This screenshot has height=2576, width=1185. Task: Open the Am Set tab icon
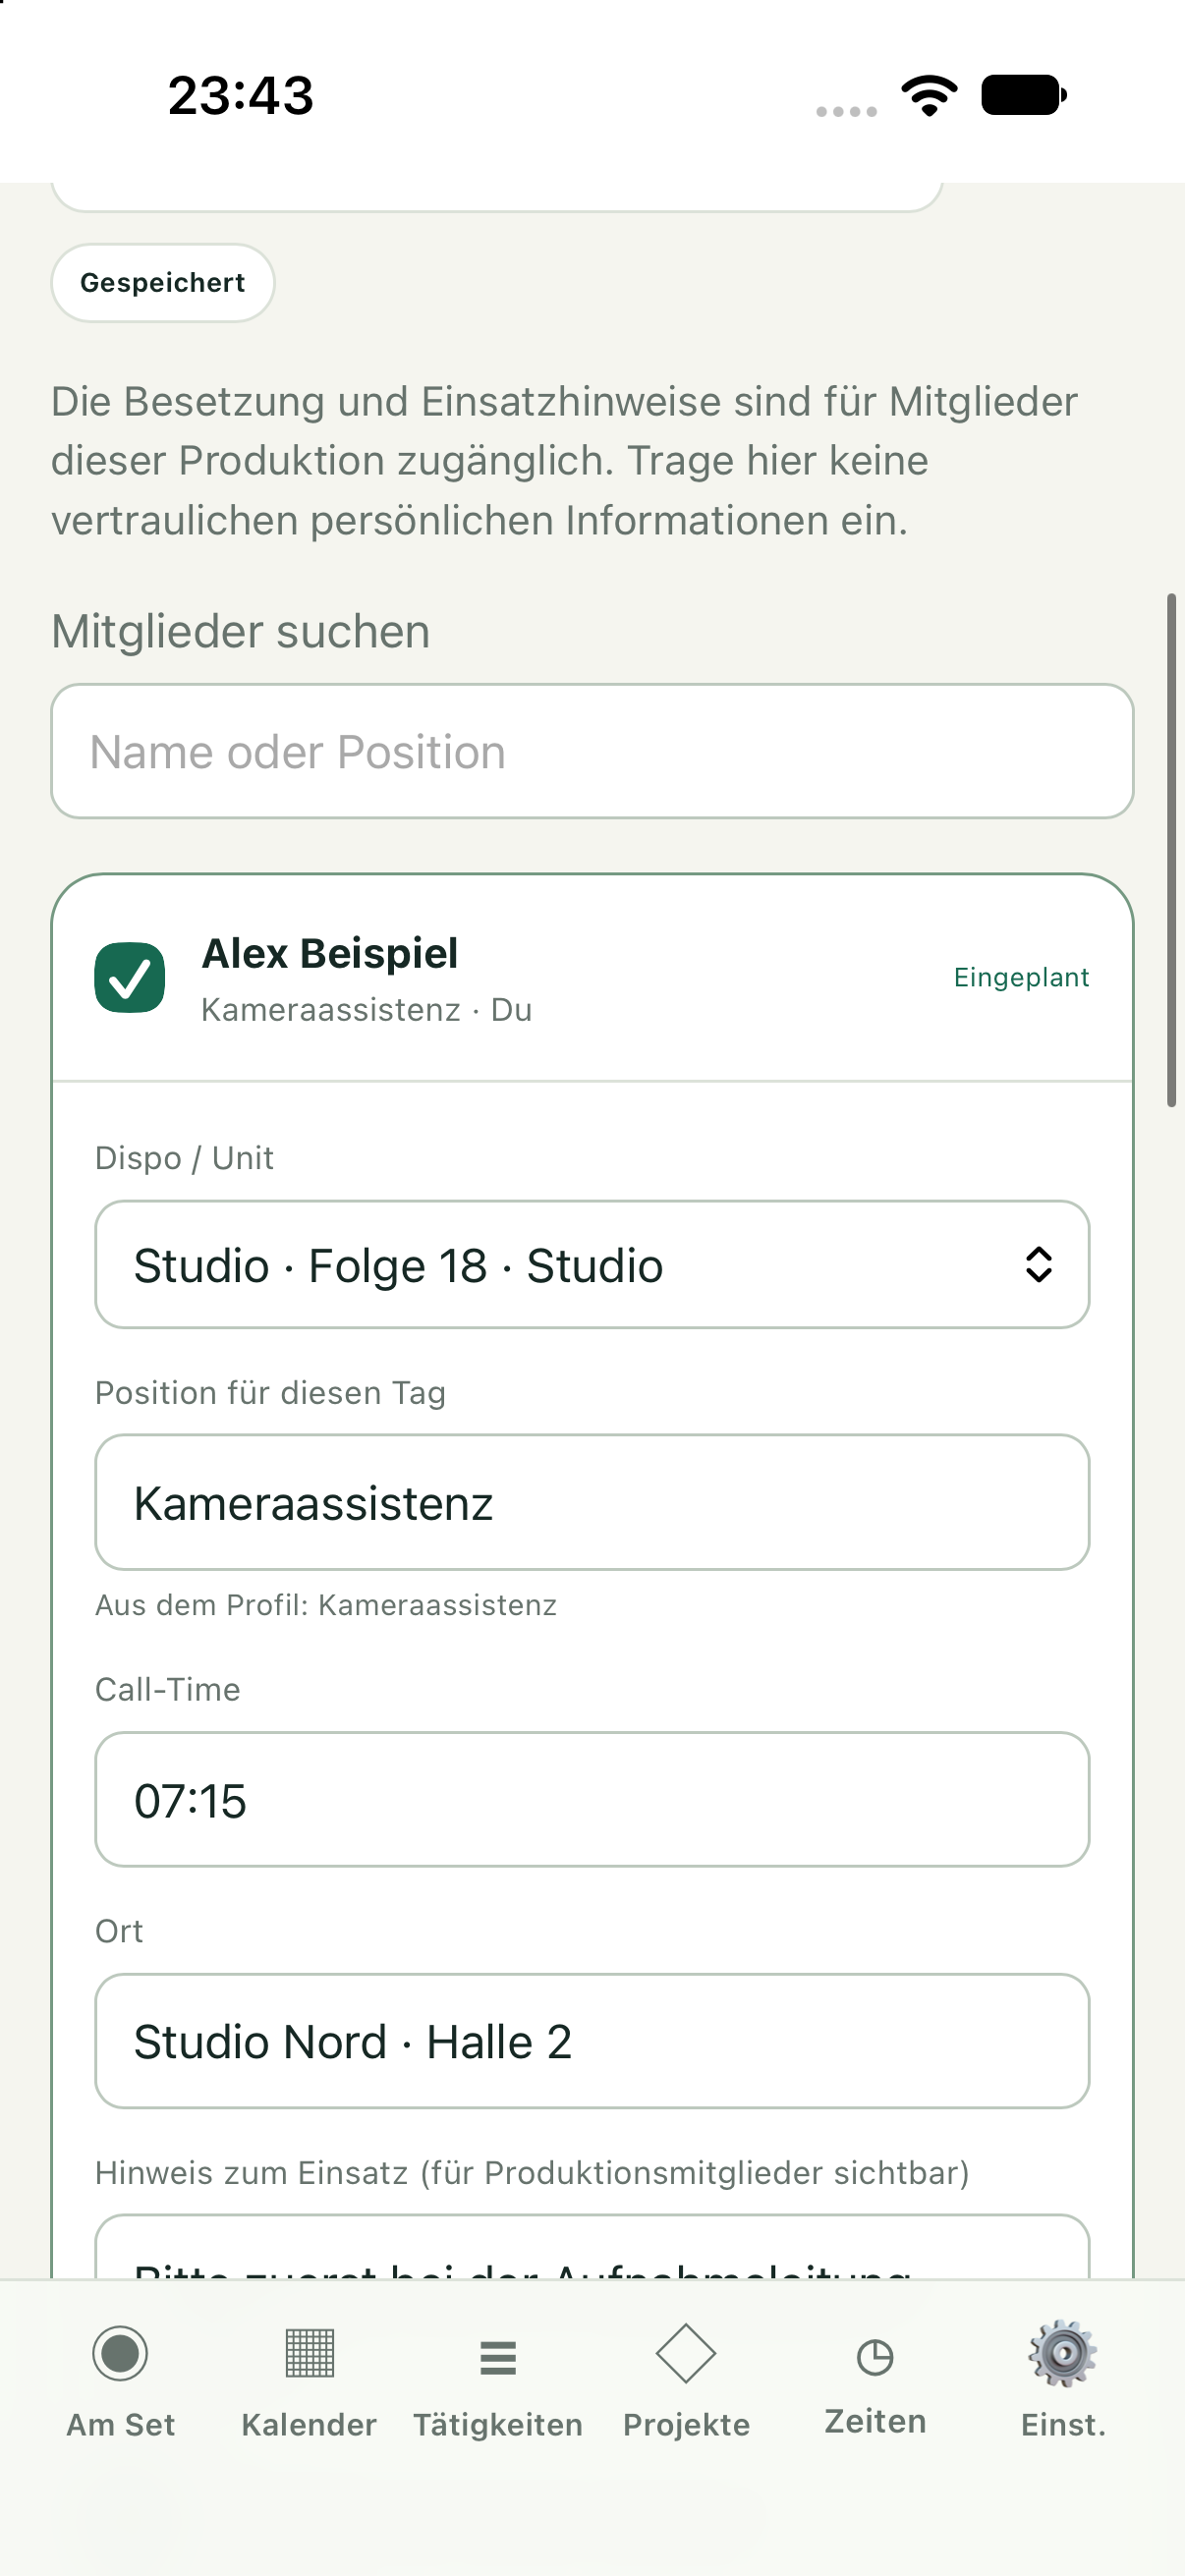pyautogui.click(x=120, y=2353)
